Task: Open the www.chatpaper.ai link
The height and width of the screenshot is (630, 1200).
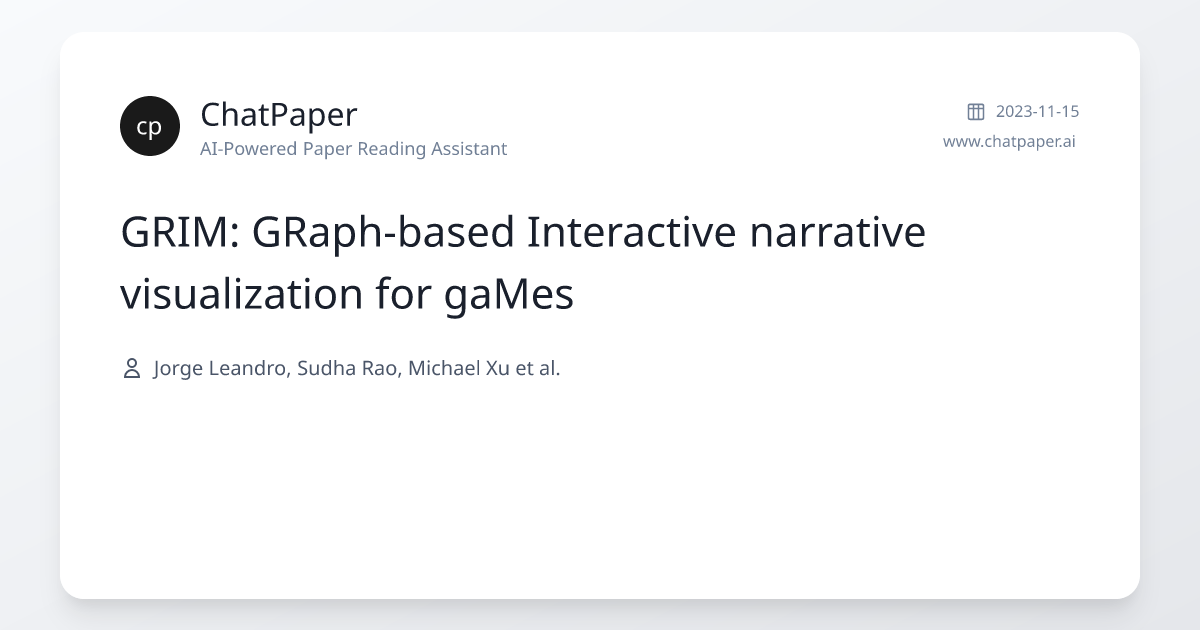Action: (x=1009, y=141)
